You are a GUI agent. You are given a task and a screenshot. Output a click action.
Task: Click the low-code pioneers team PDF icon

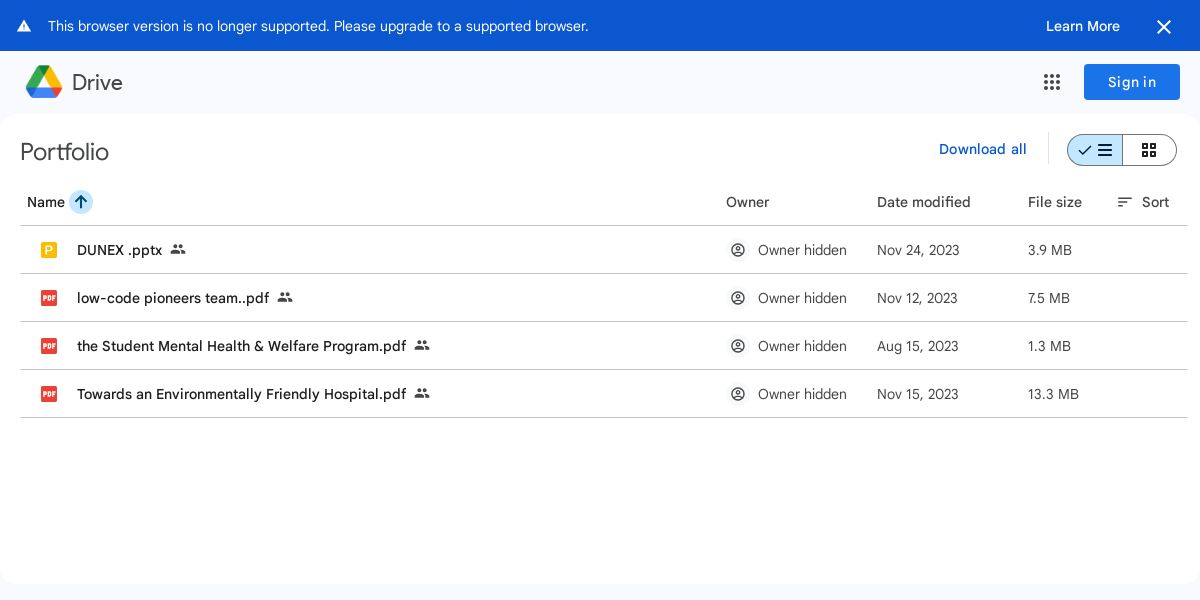coord(49,298)
